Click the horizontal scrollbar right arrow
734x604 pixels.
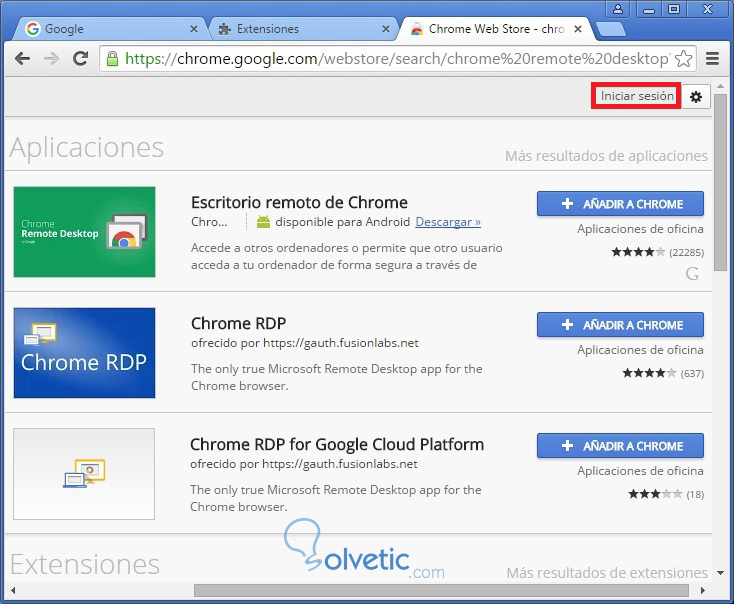click(x=703, y=590)
